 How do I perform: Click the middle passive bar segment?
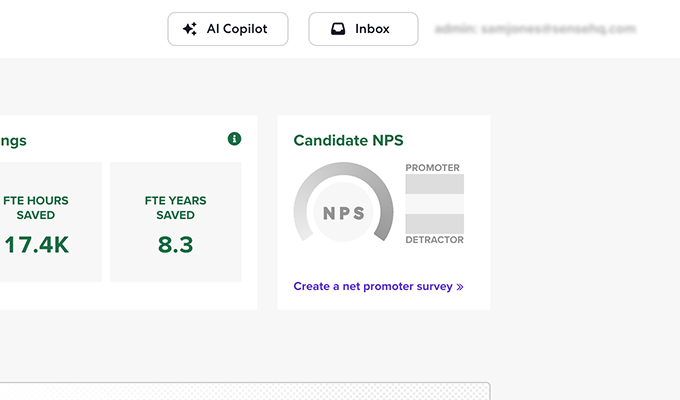click(x=435, y=204)
